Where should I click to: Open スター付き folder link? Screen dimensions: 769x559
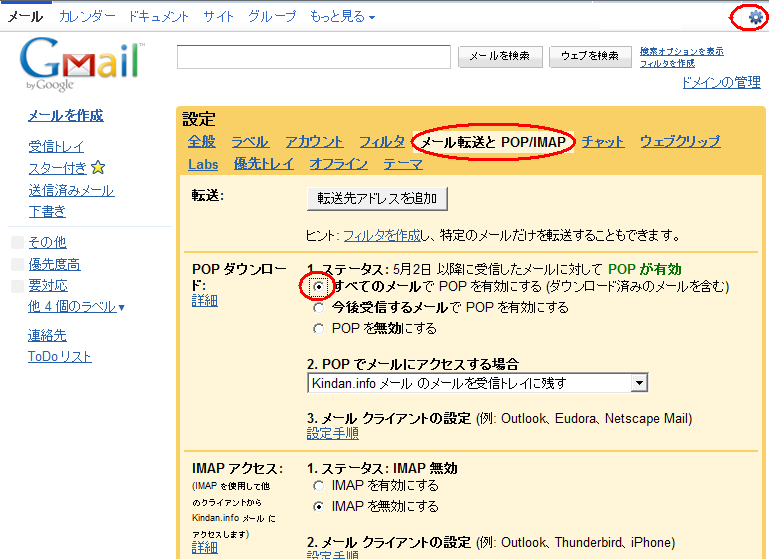[58, 168]
